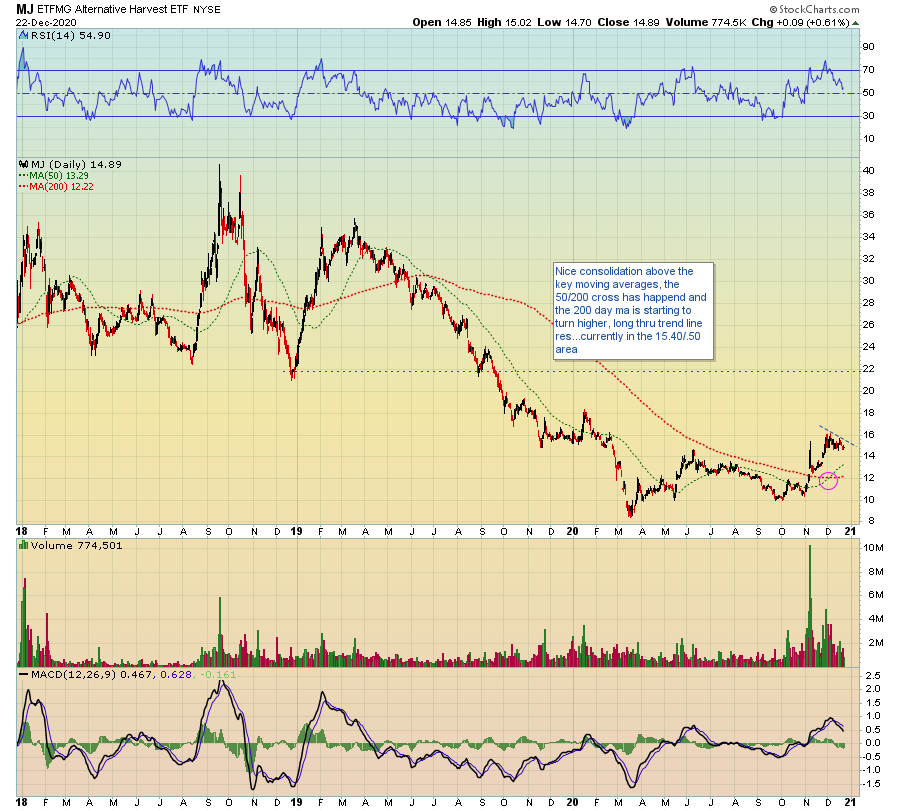
Task: Click the NYSE exchange label
Action: tap(207, 10)
